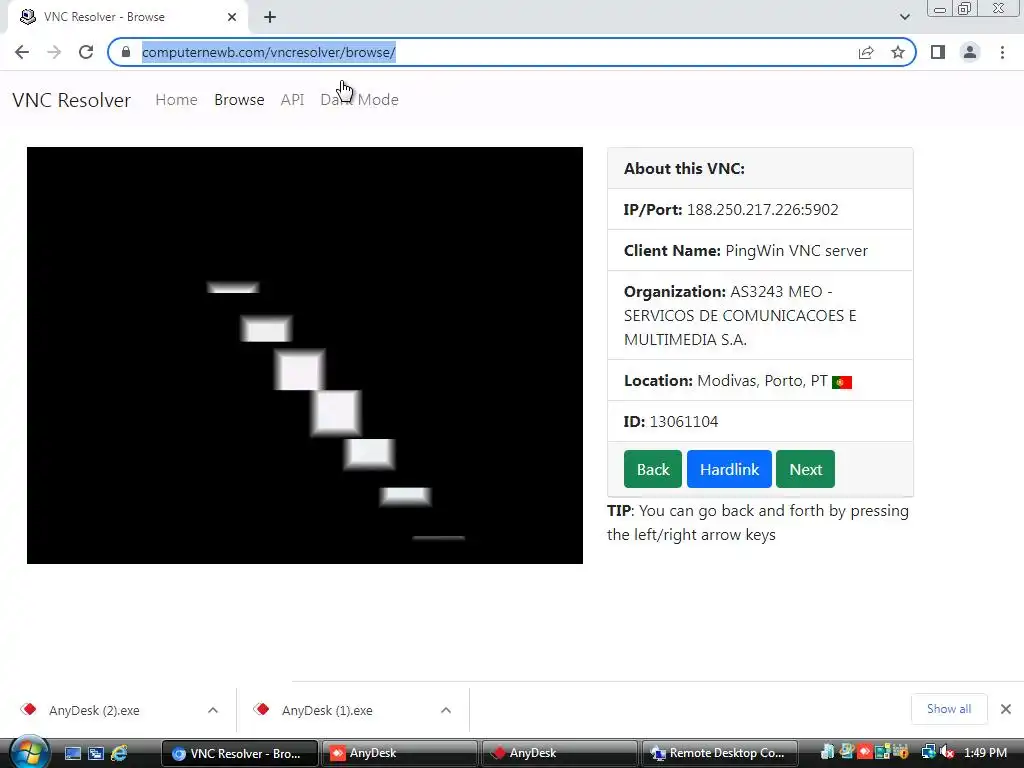This screenshot has height=768, width=1024.
Task: Close the downloads bar
Action: point(1006,709)
